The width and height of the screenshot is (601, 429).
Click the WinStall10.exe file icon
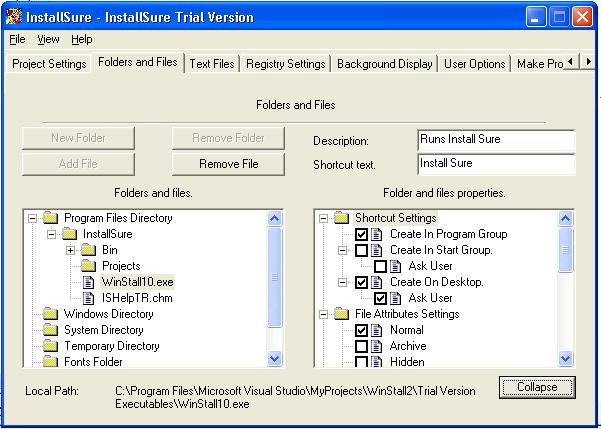[89, 282]
